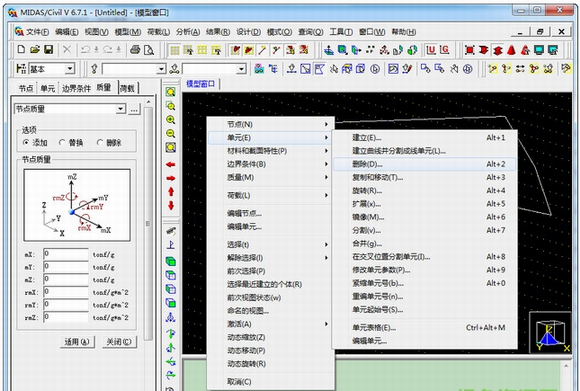Click the New file icon

click(21, 50)
